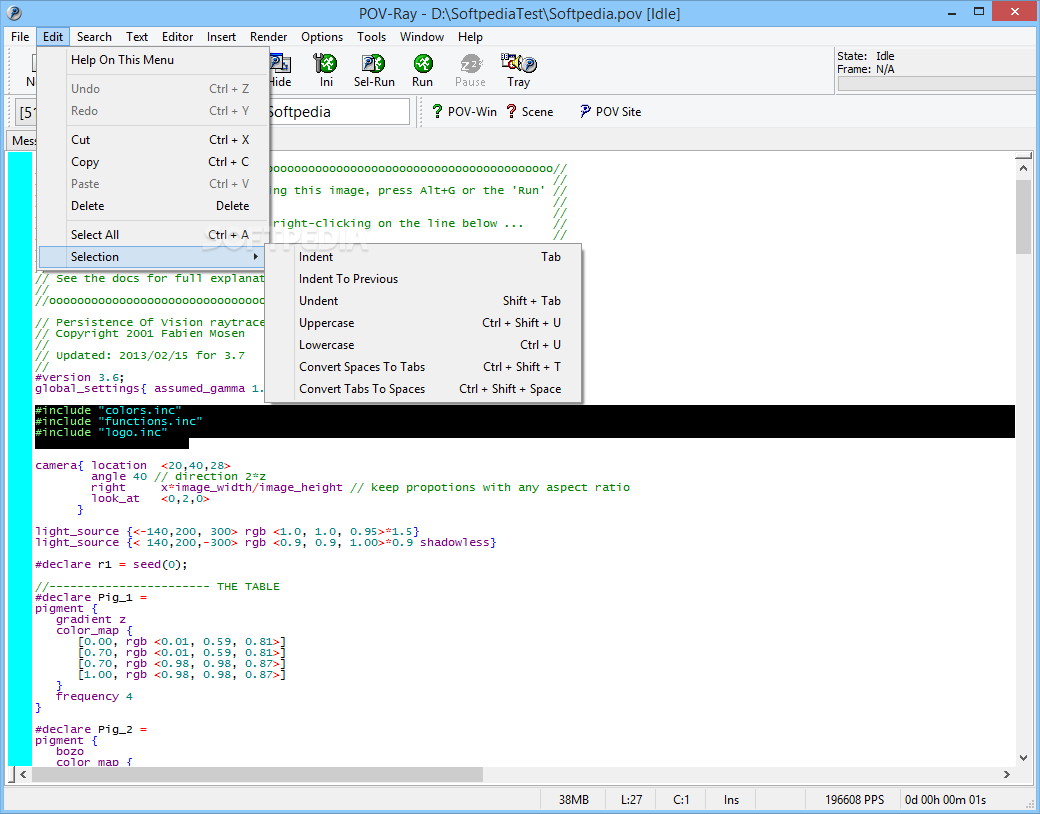
Task: Choose Indent in Selection submenu
Action: [x=423, y=257]
